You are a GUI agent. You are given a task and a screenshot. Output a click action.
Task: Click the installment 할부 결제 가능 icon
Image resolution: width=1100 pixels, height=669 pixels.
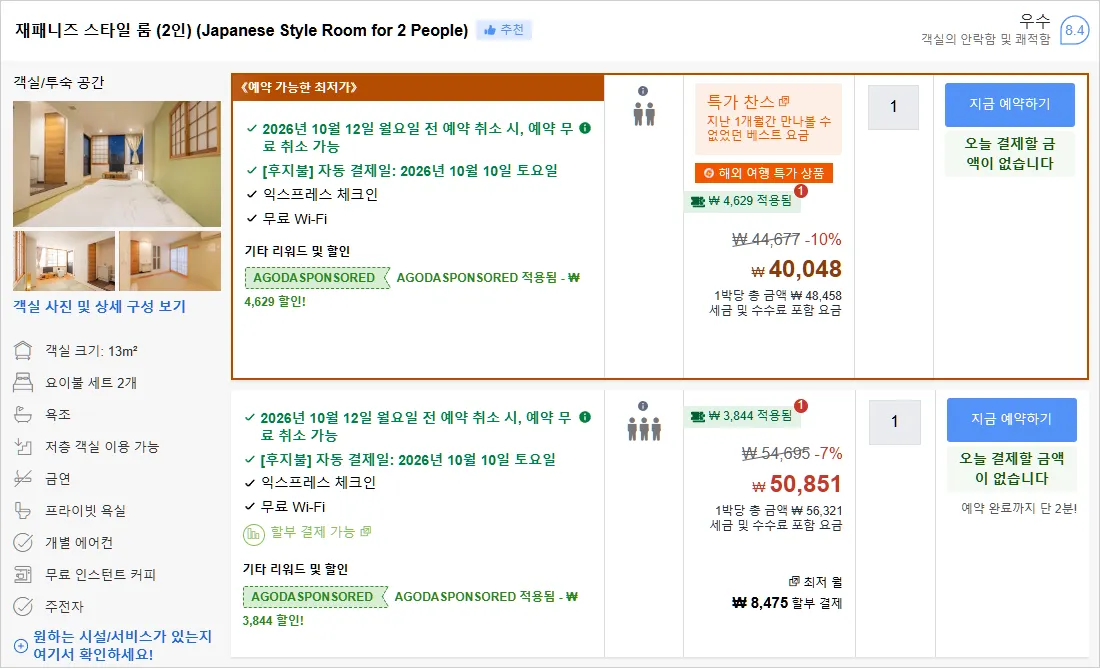click(x=253, y=534)
